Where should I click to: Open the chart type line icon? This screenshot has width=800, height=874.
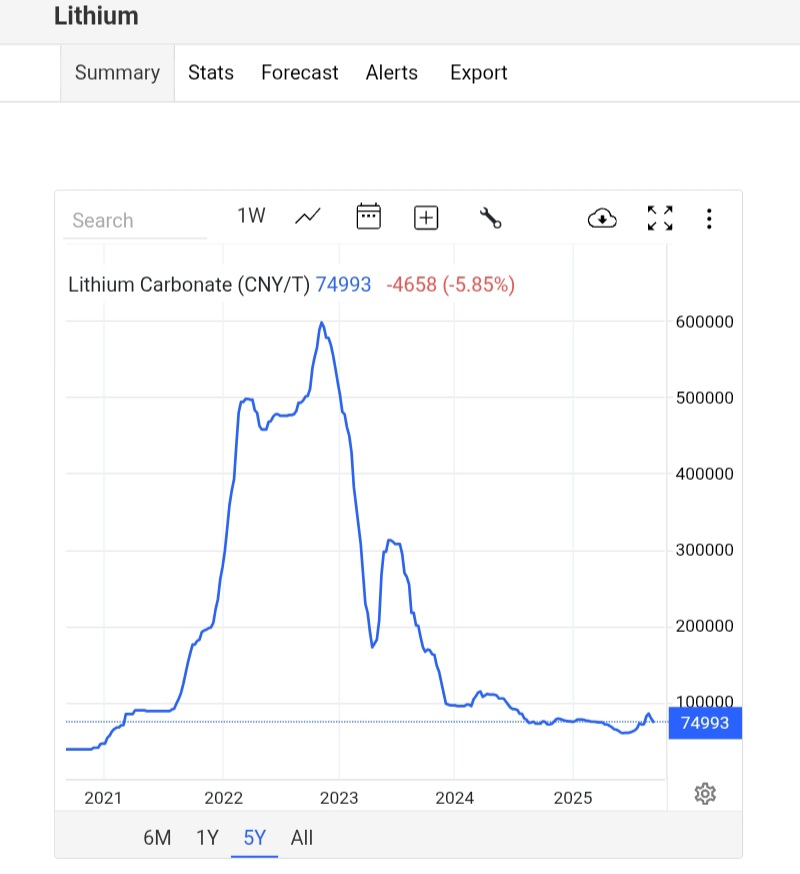tap(308, 217)
